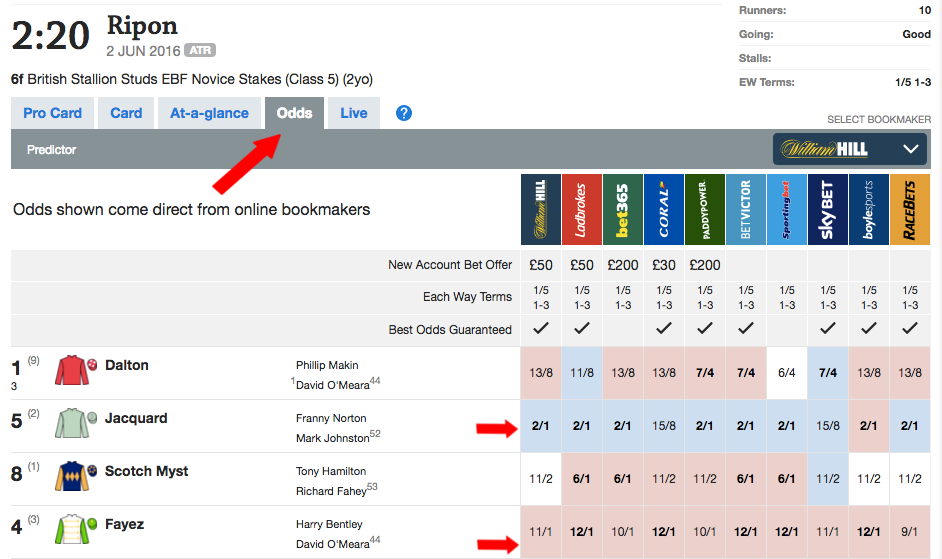Select Fayez's 10/1 odds at bet365
Viewport: 942px width, 559px height.
coord(622,532)
